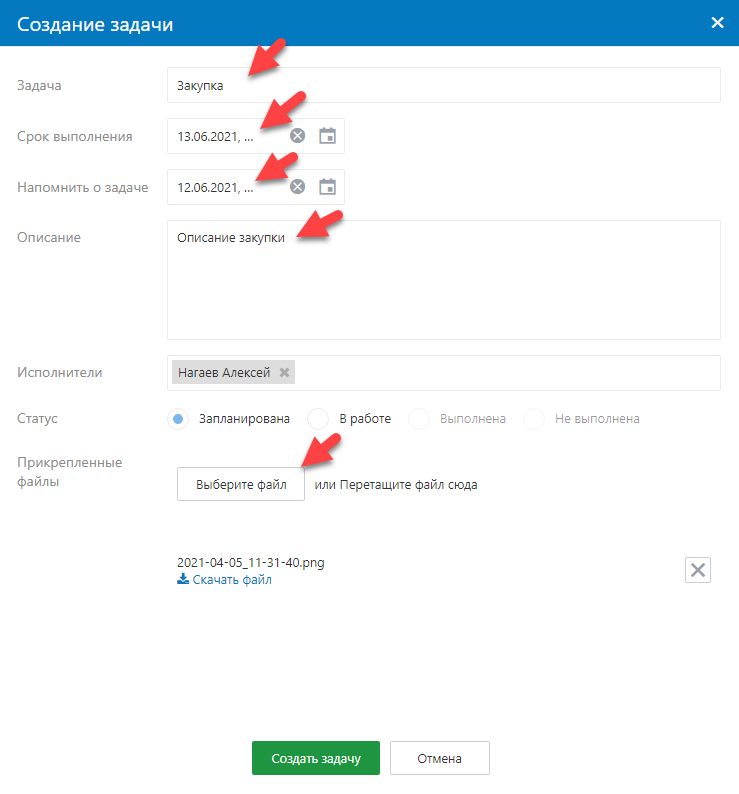The height and width of the screenshot is (794, 739).
Task: Click the Выберите файл button
Action: (x=241, y=485)
